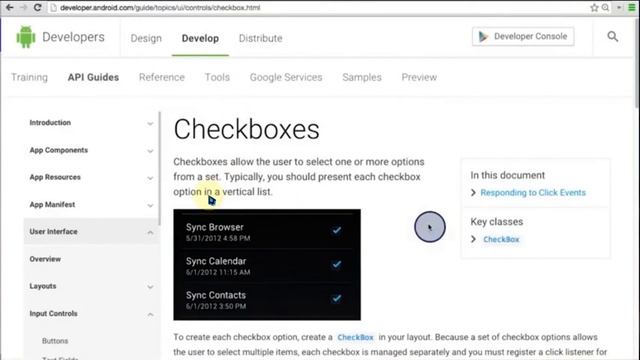640x360 pixels.
Task: Open the Tools section
Action: tap(217, 77)
